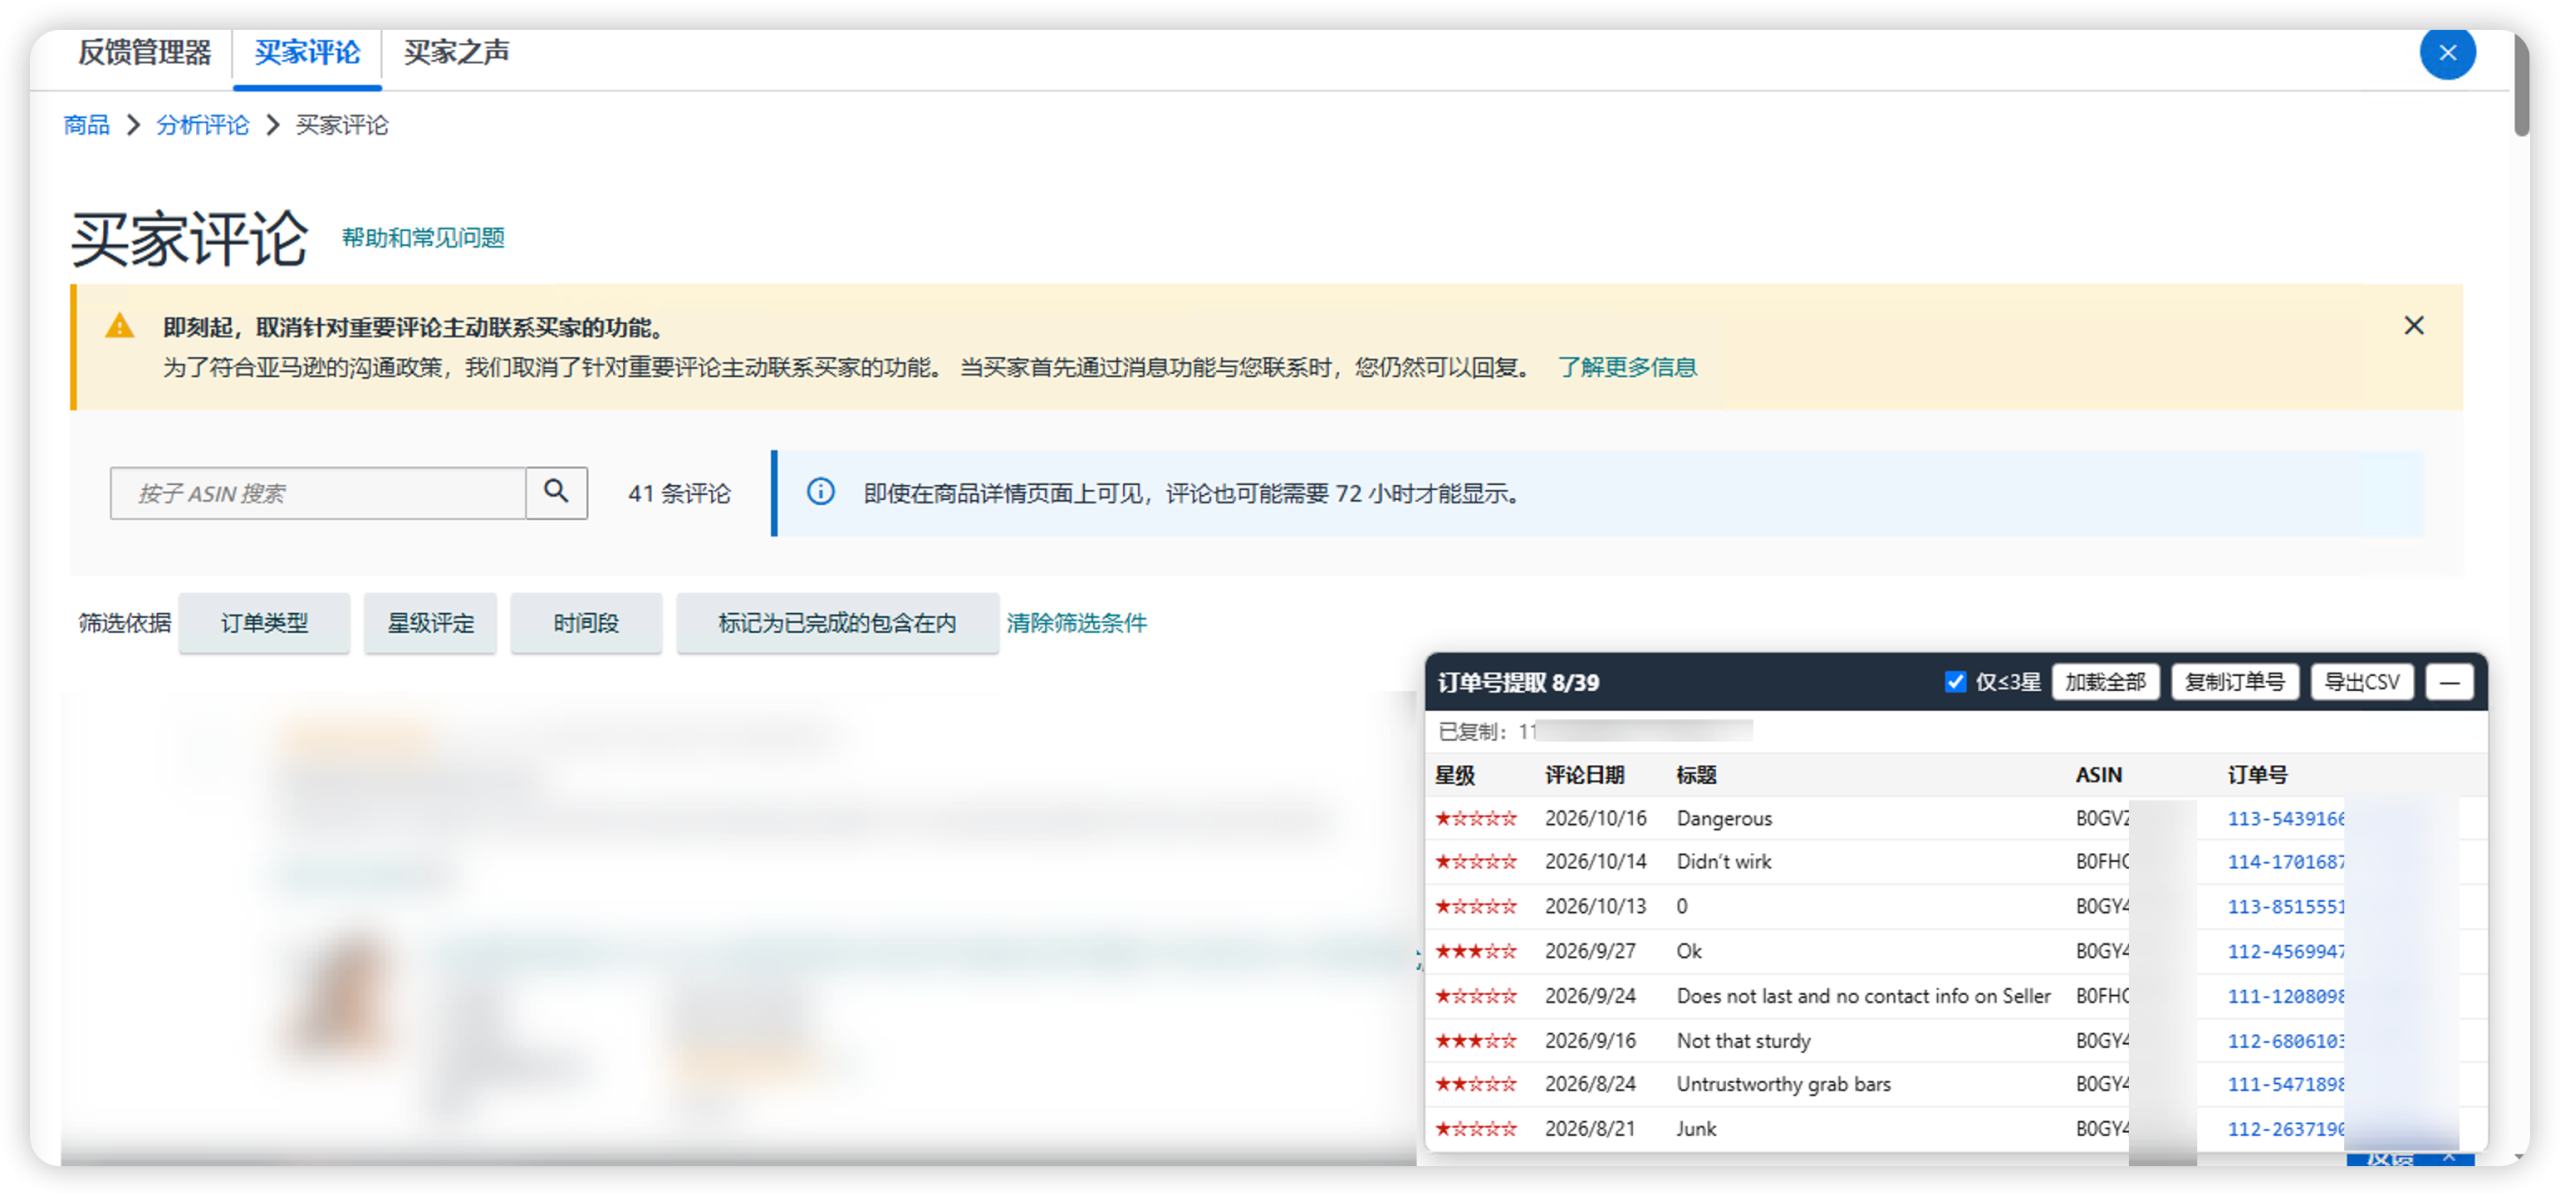
Task: Click 'Does not last and no contact info' title
Action: tap(1863, 997)
